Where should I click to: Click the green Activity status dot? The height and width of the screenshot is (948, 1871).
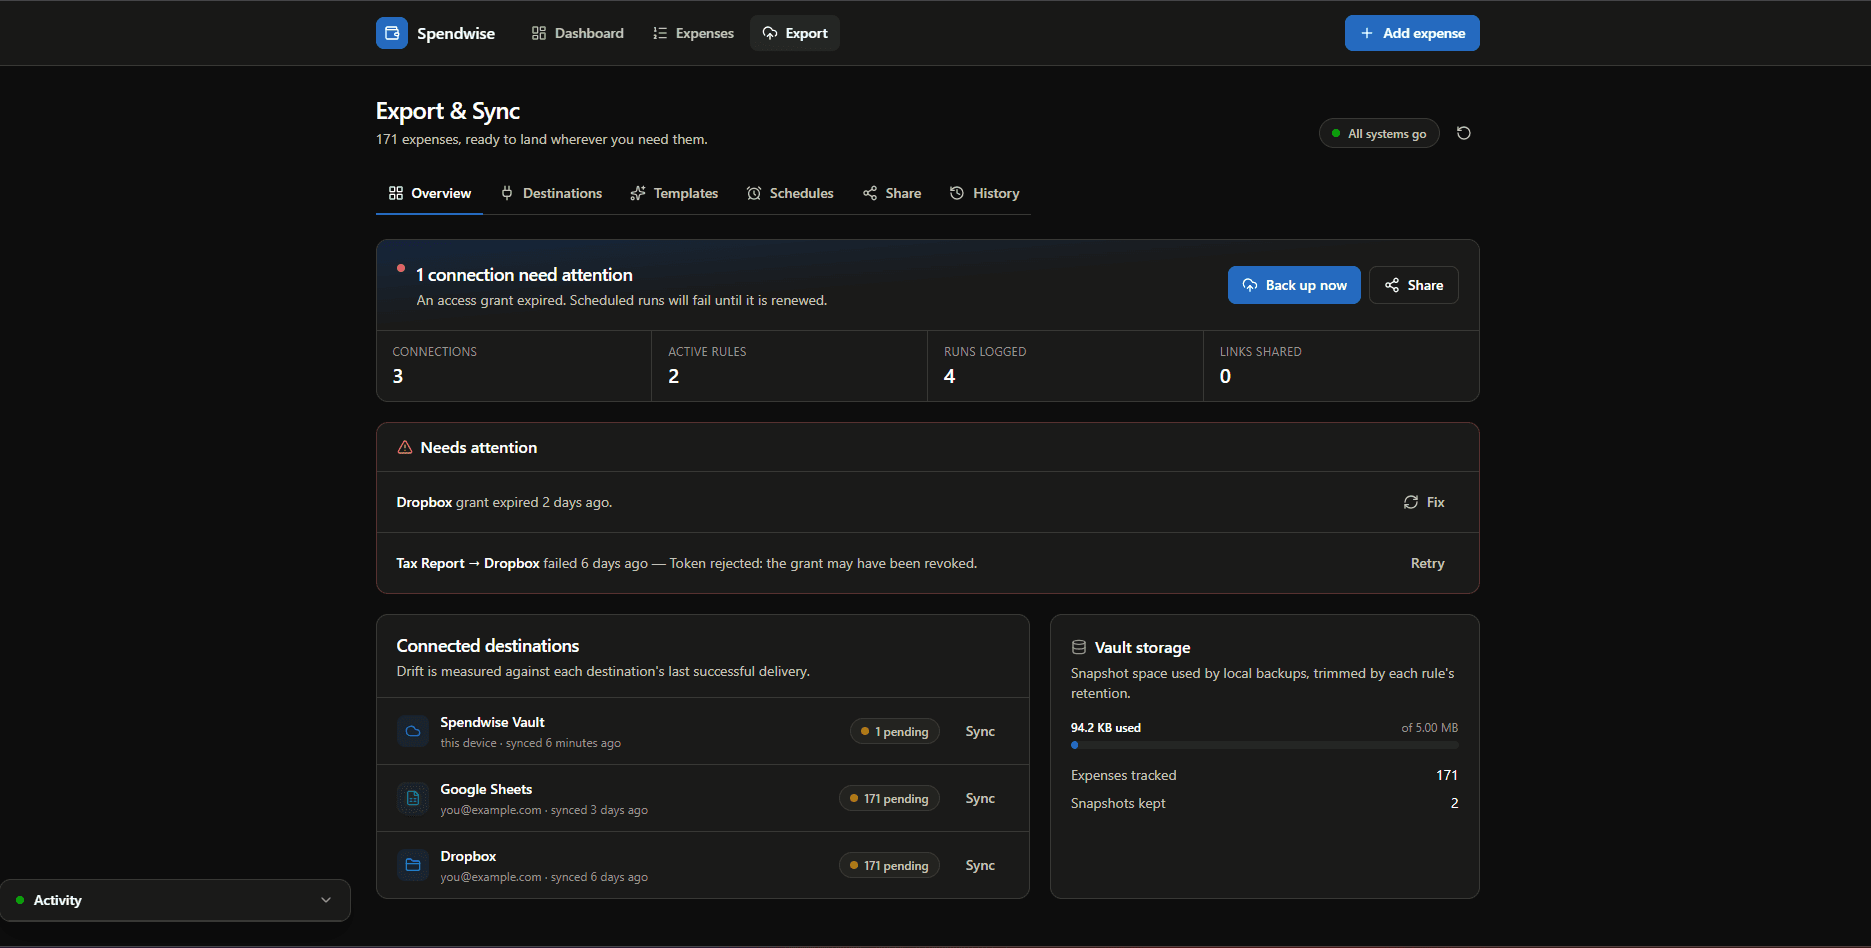[x=20, y=900]
